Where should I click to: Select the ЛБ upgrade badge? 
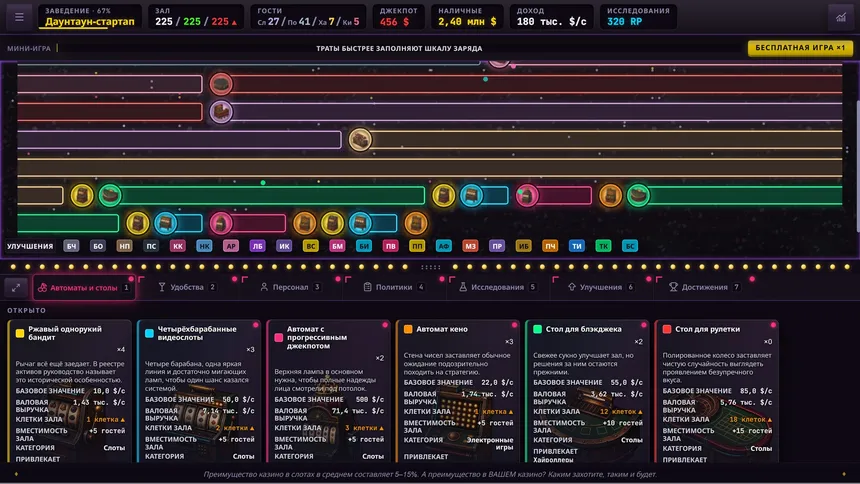coord(257,246)
